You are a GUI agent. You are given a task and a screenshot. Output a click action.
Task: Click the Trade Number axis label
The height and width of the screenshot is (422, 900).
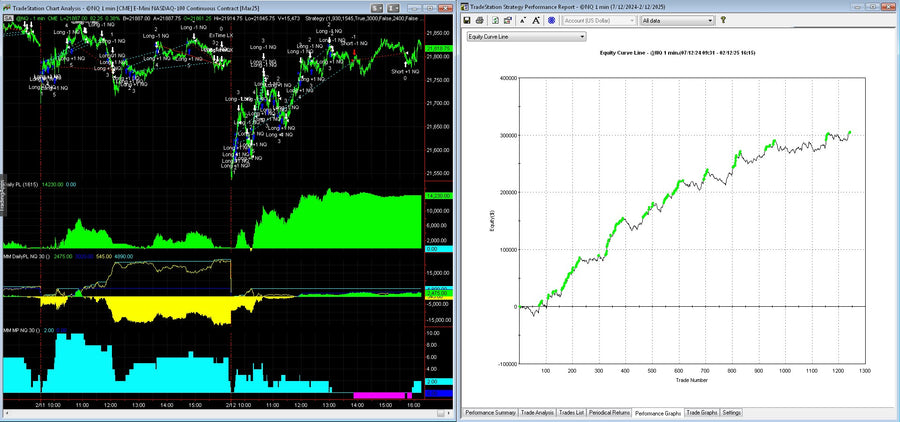pyautogui.click(x=692, y=380)
